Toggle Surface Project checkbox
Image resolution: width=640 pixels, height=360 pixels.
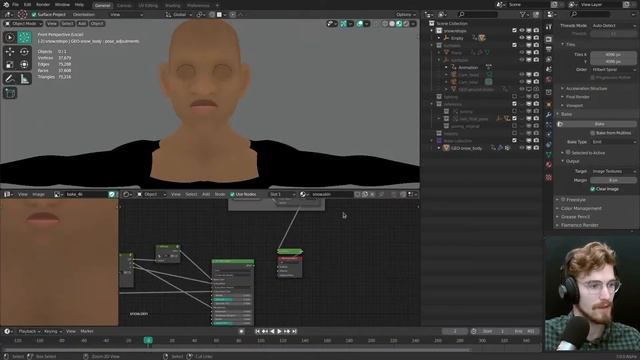point(34,14)
